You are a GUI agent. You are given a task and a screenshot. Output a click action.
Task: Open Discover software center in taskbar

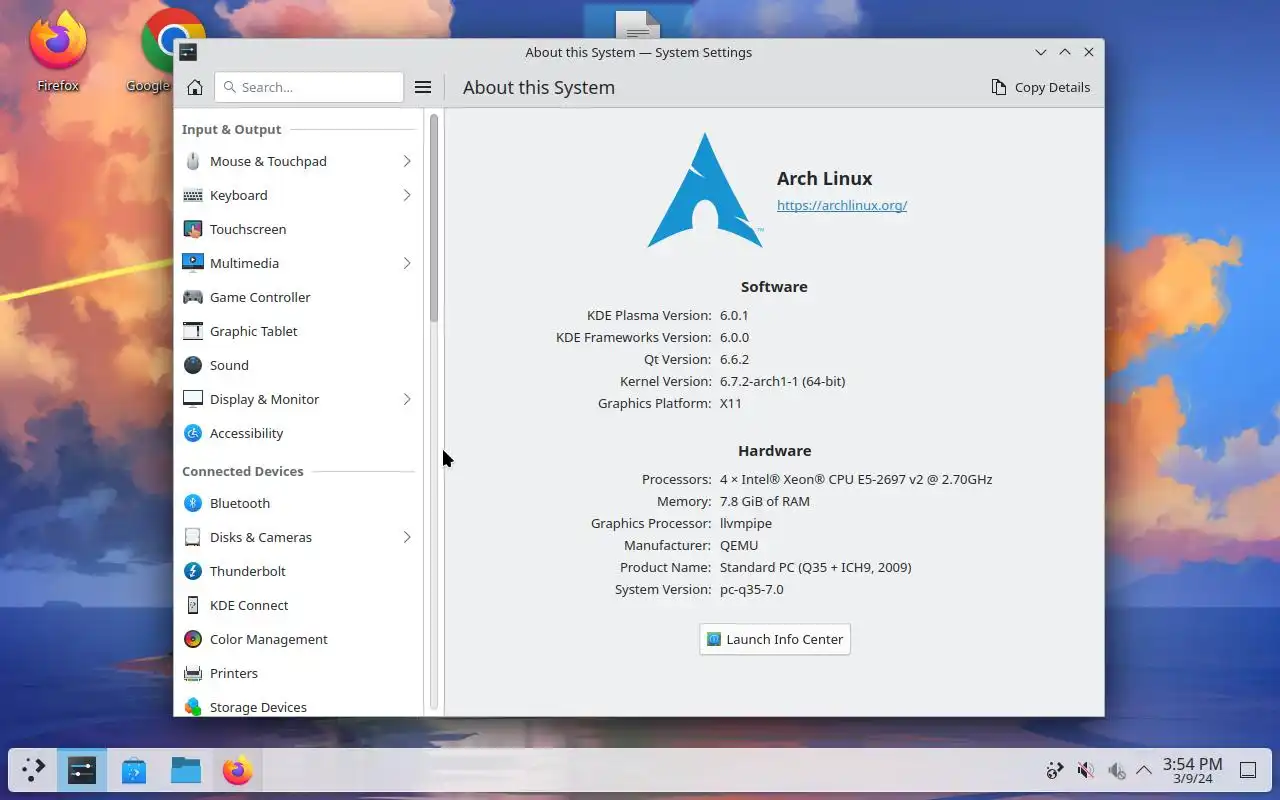click(134, 770)
